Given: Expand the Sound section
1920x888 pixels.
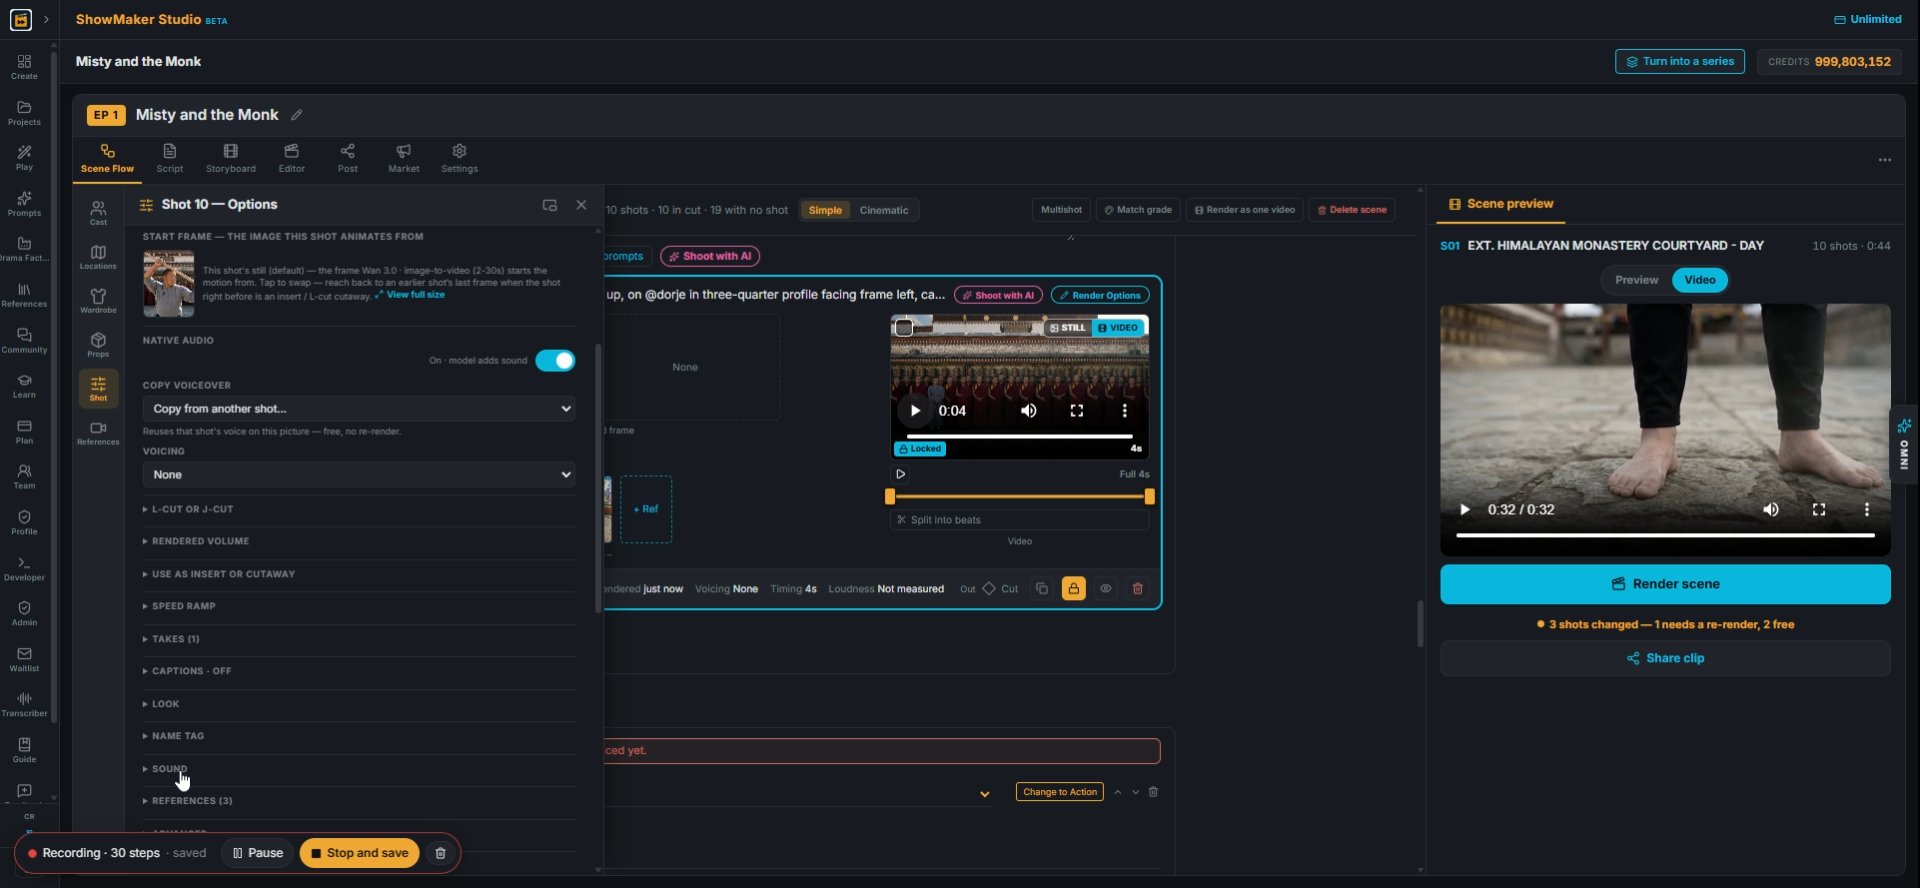Looking at the screenshot, I should 359,769.
